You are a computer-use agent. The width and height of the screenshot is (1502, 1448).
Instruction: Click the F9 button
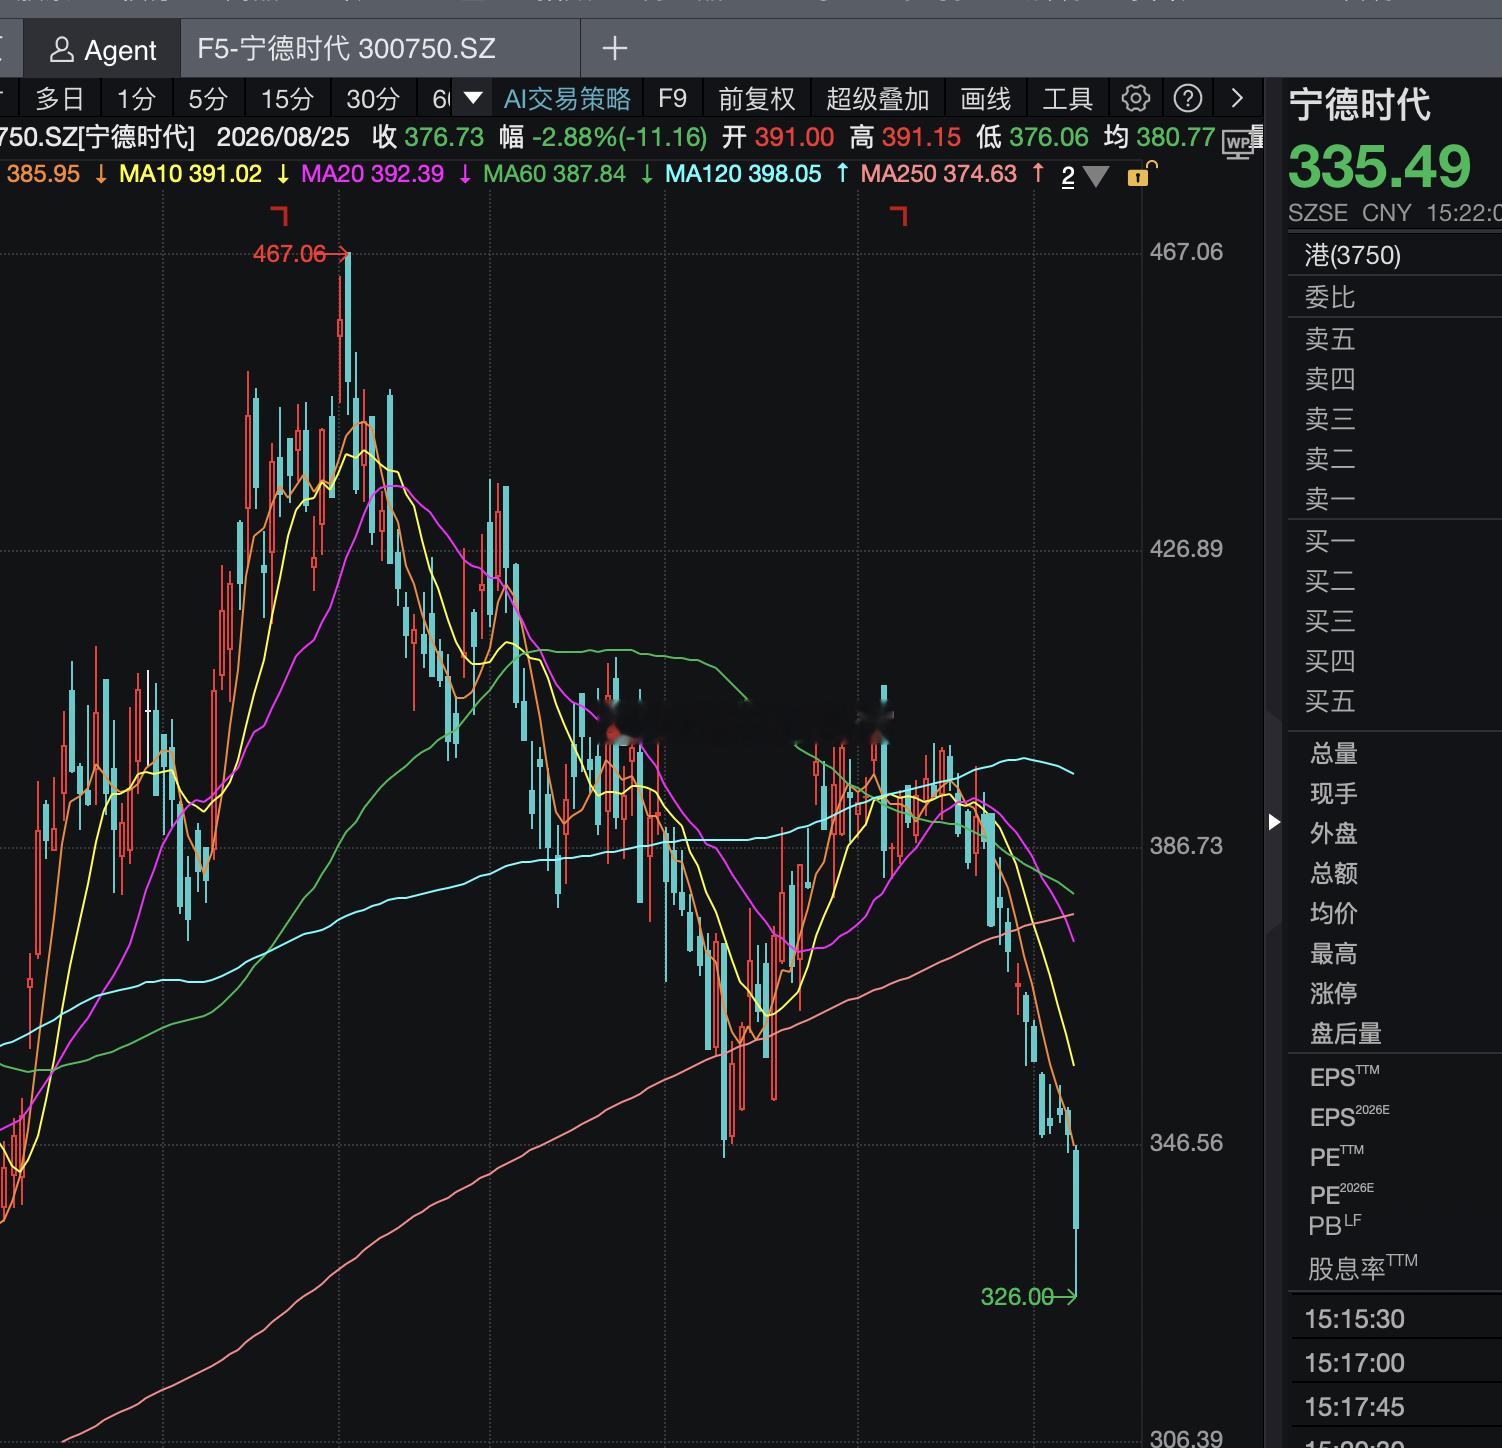coord(673,99)
